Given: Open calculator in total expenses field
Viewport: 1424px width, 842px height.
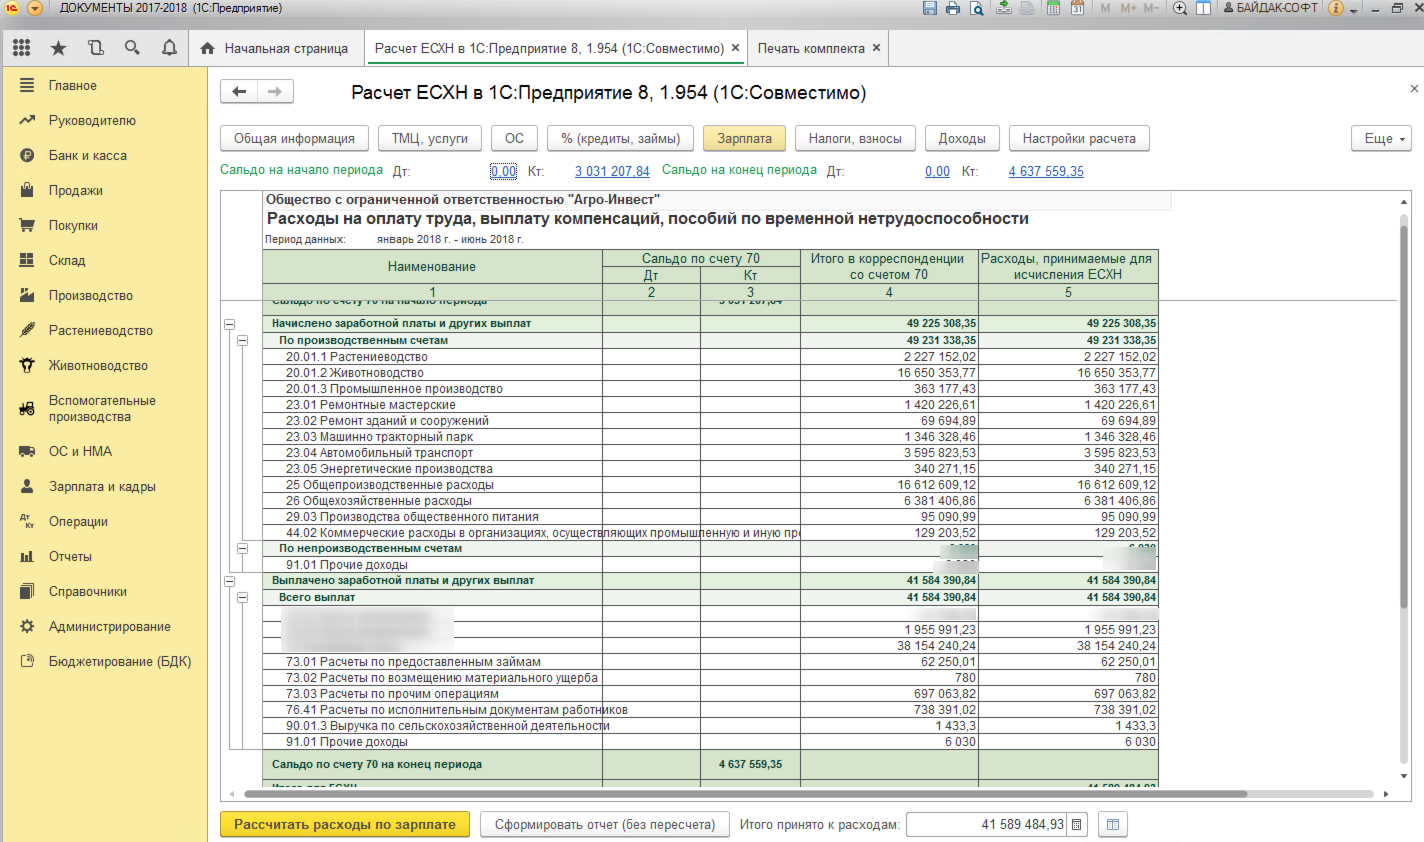Looking at the screenshot, I should coord(1077,825).
